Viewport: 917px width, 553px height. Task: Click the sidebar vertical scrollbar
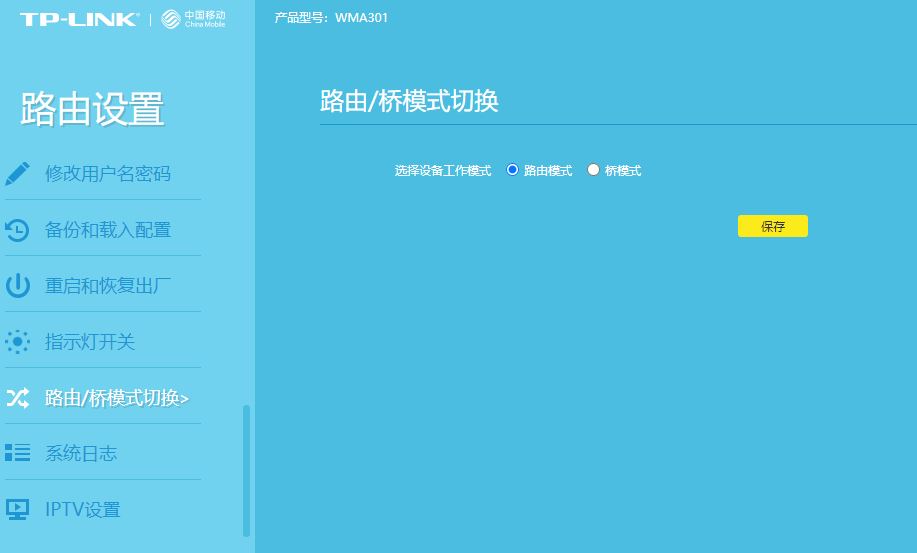point(246,471)
